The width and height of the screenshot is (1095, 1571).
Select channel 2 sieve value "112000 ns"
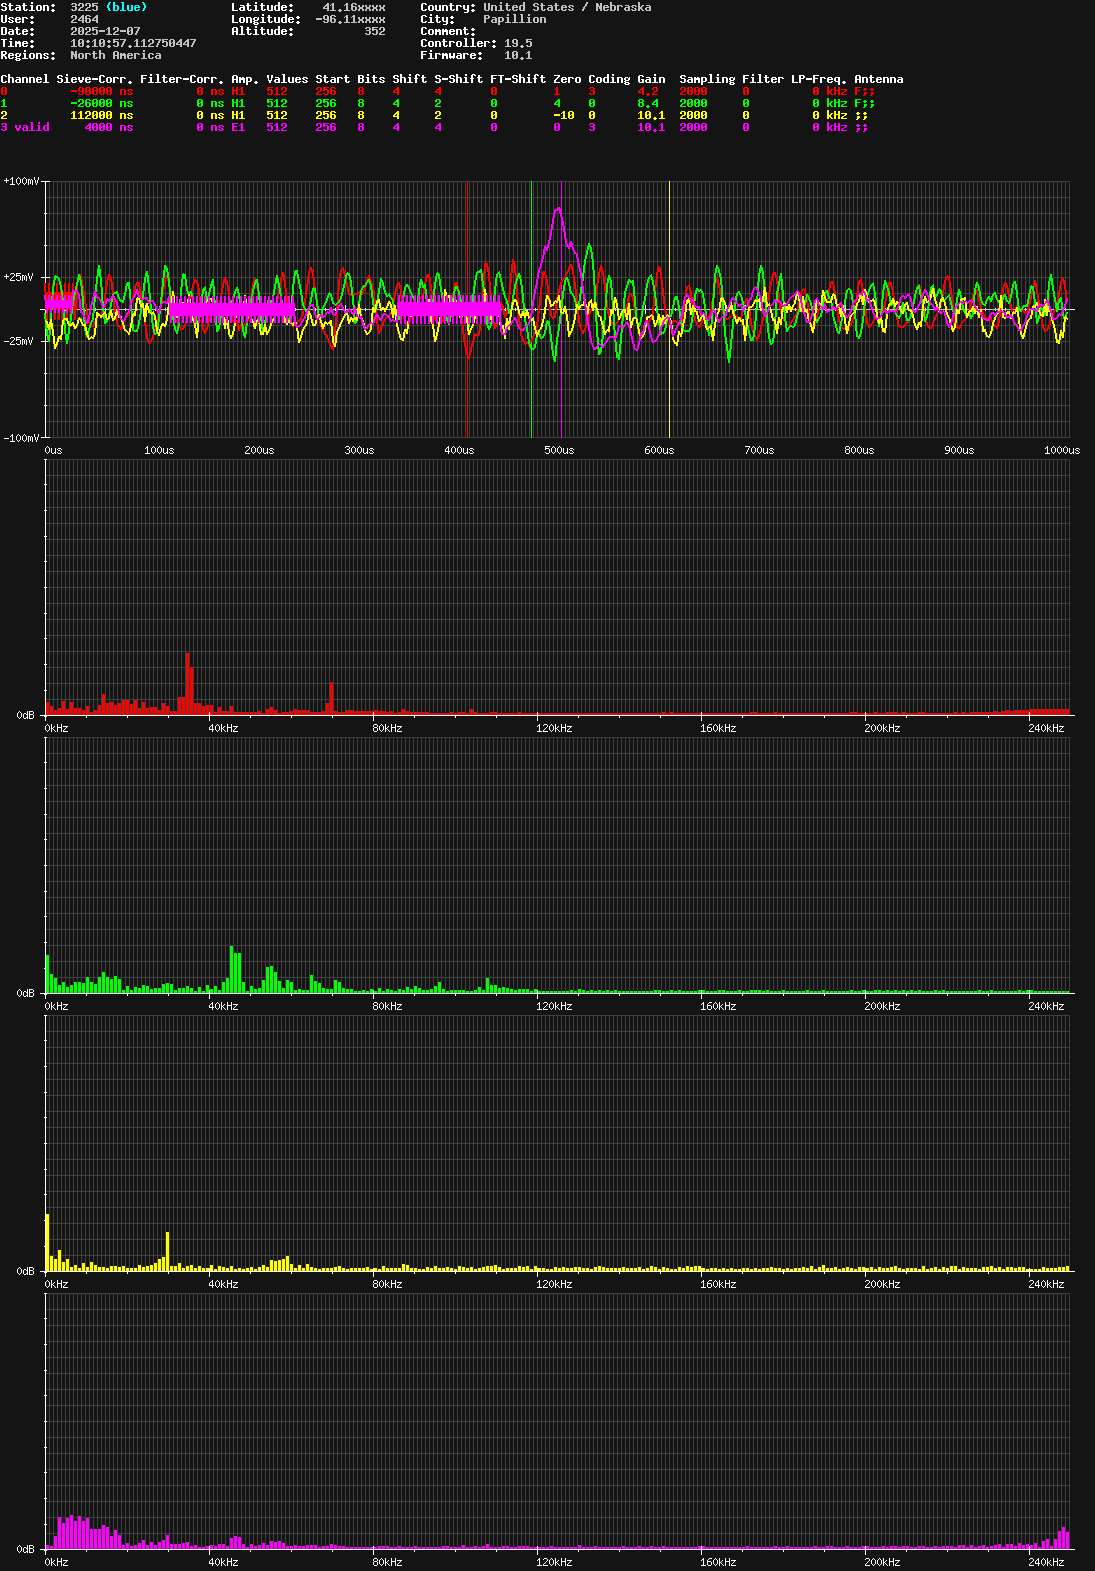coord(101,115)
